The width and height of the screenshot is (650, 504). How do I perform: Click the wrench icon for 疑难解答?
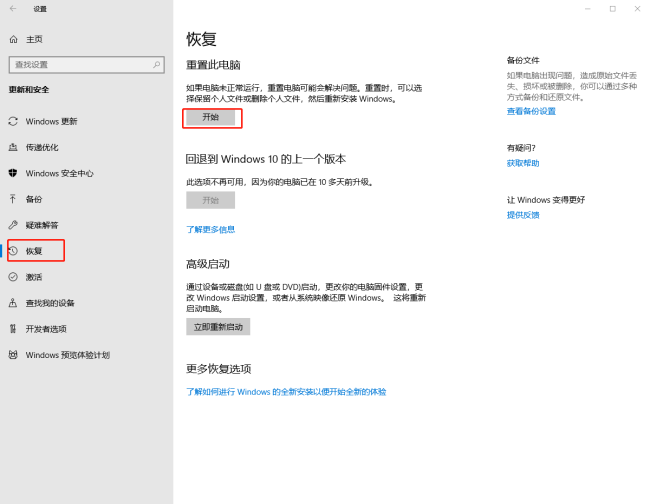click(13, 225)
